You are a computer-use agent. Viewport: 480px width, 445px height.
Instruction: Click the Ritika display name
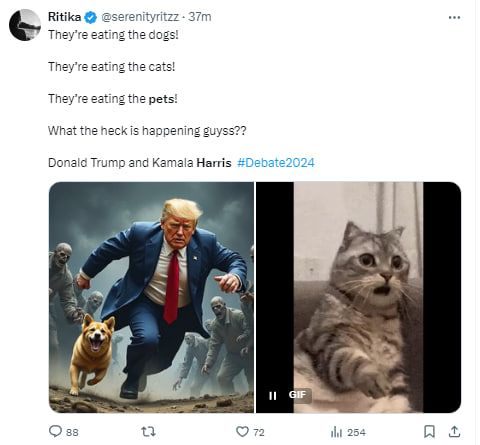64,17
